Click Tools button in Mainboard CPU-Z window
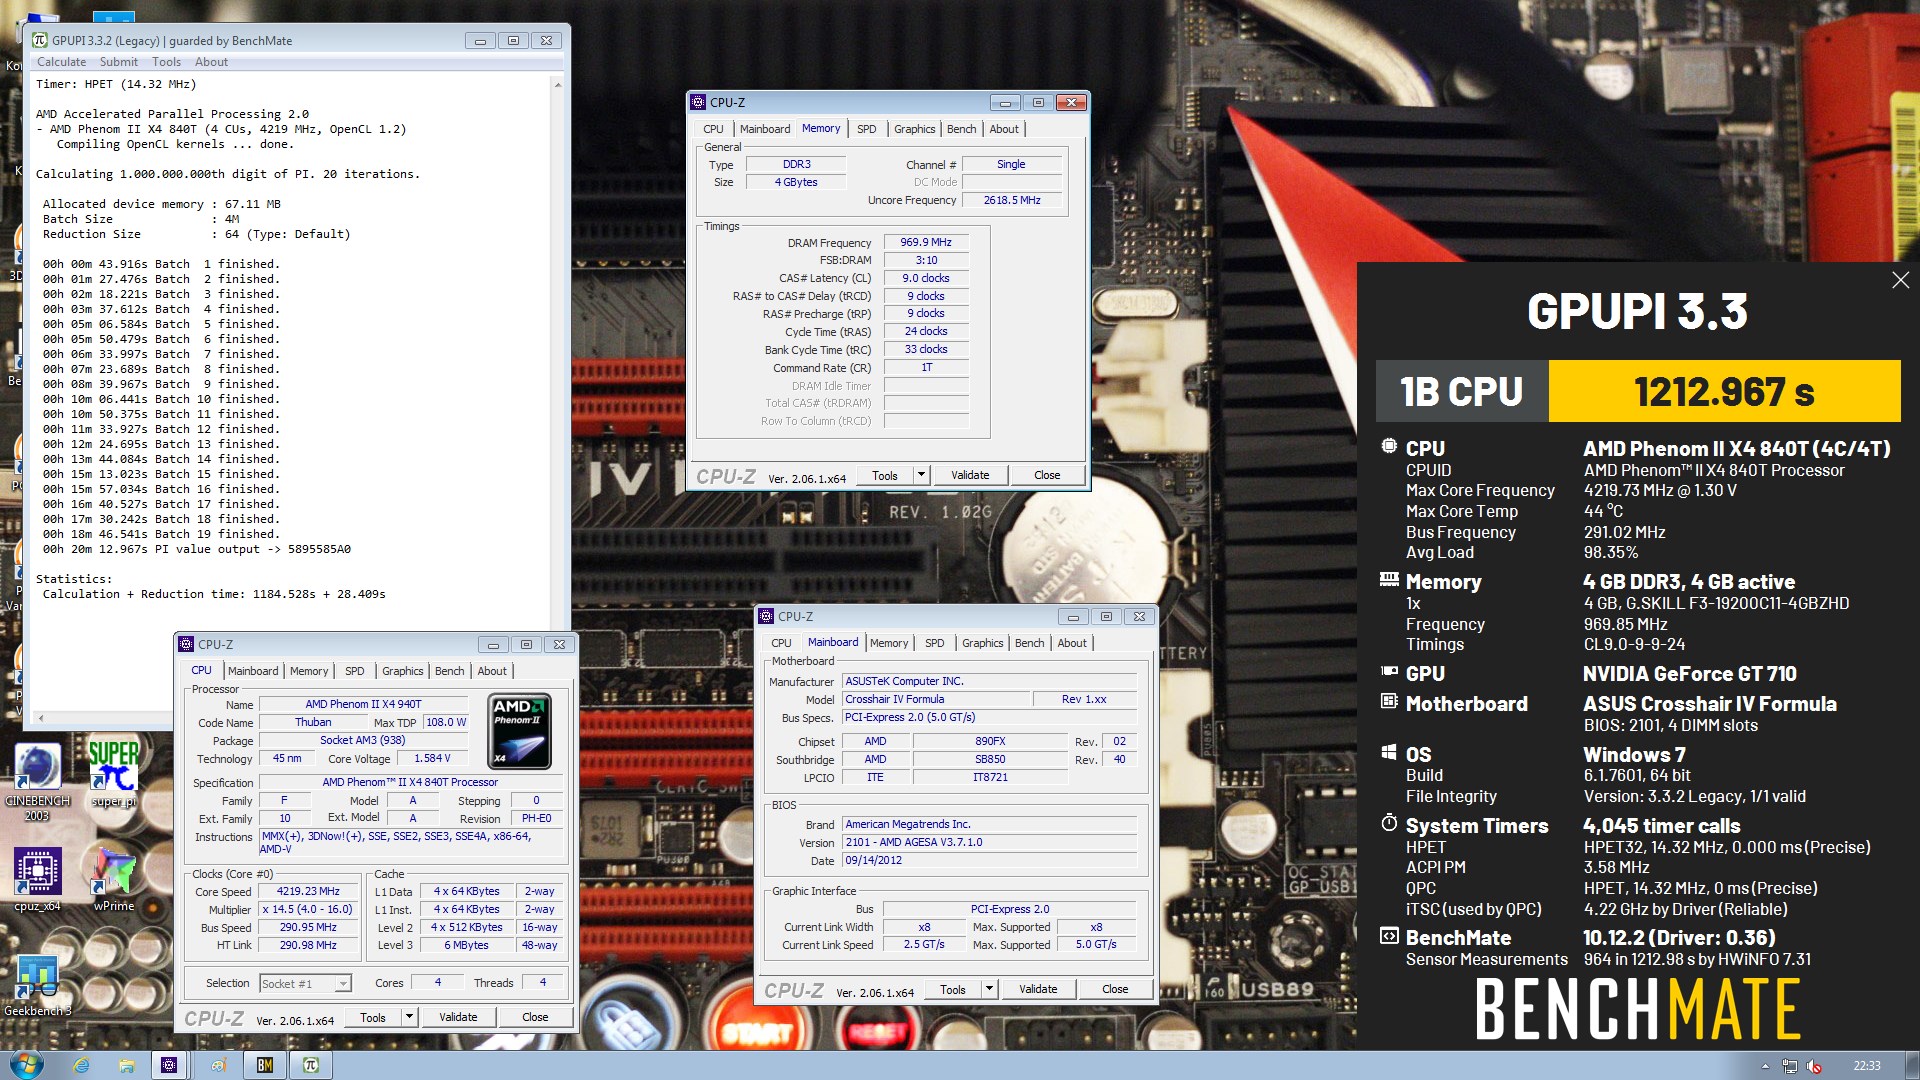This screenshot has height=1080, width=1920. [x=953, y=989]
